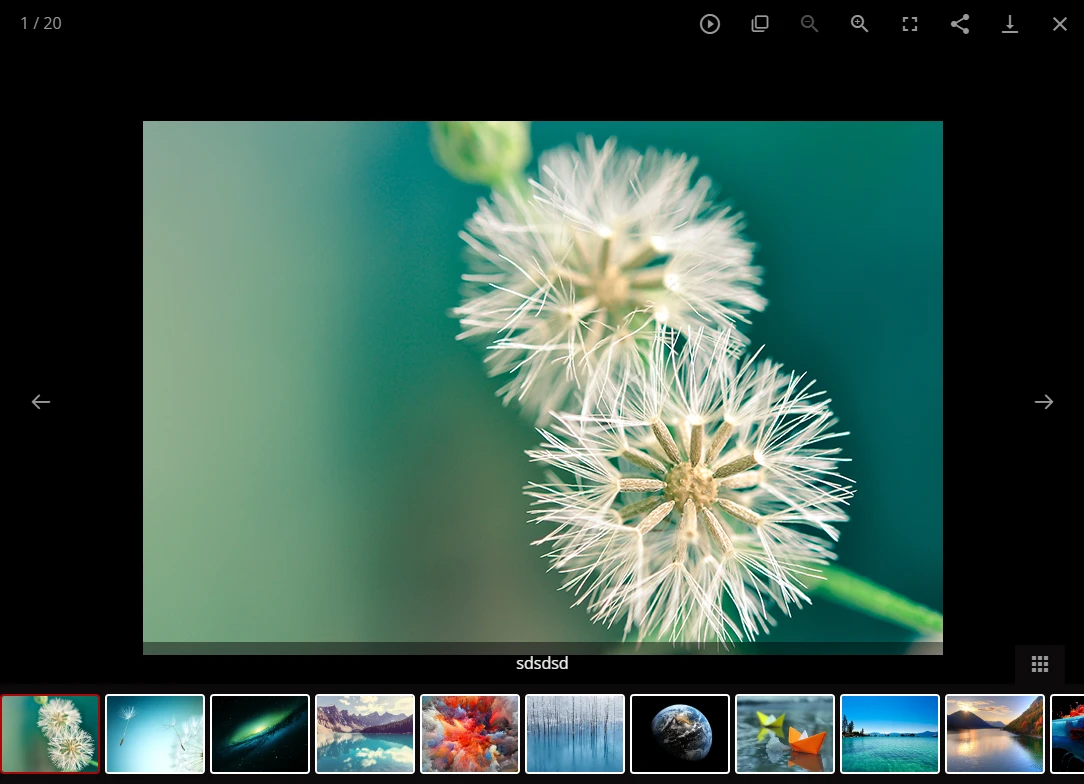The height and width of the screenshot is (784, 1084).
Task: Toggle fullscreen mode
Action: coord(910,24)
